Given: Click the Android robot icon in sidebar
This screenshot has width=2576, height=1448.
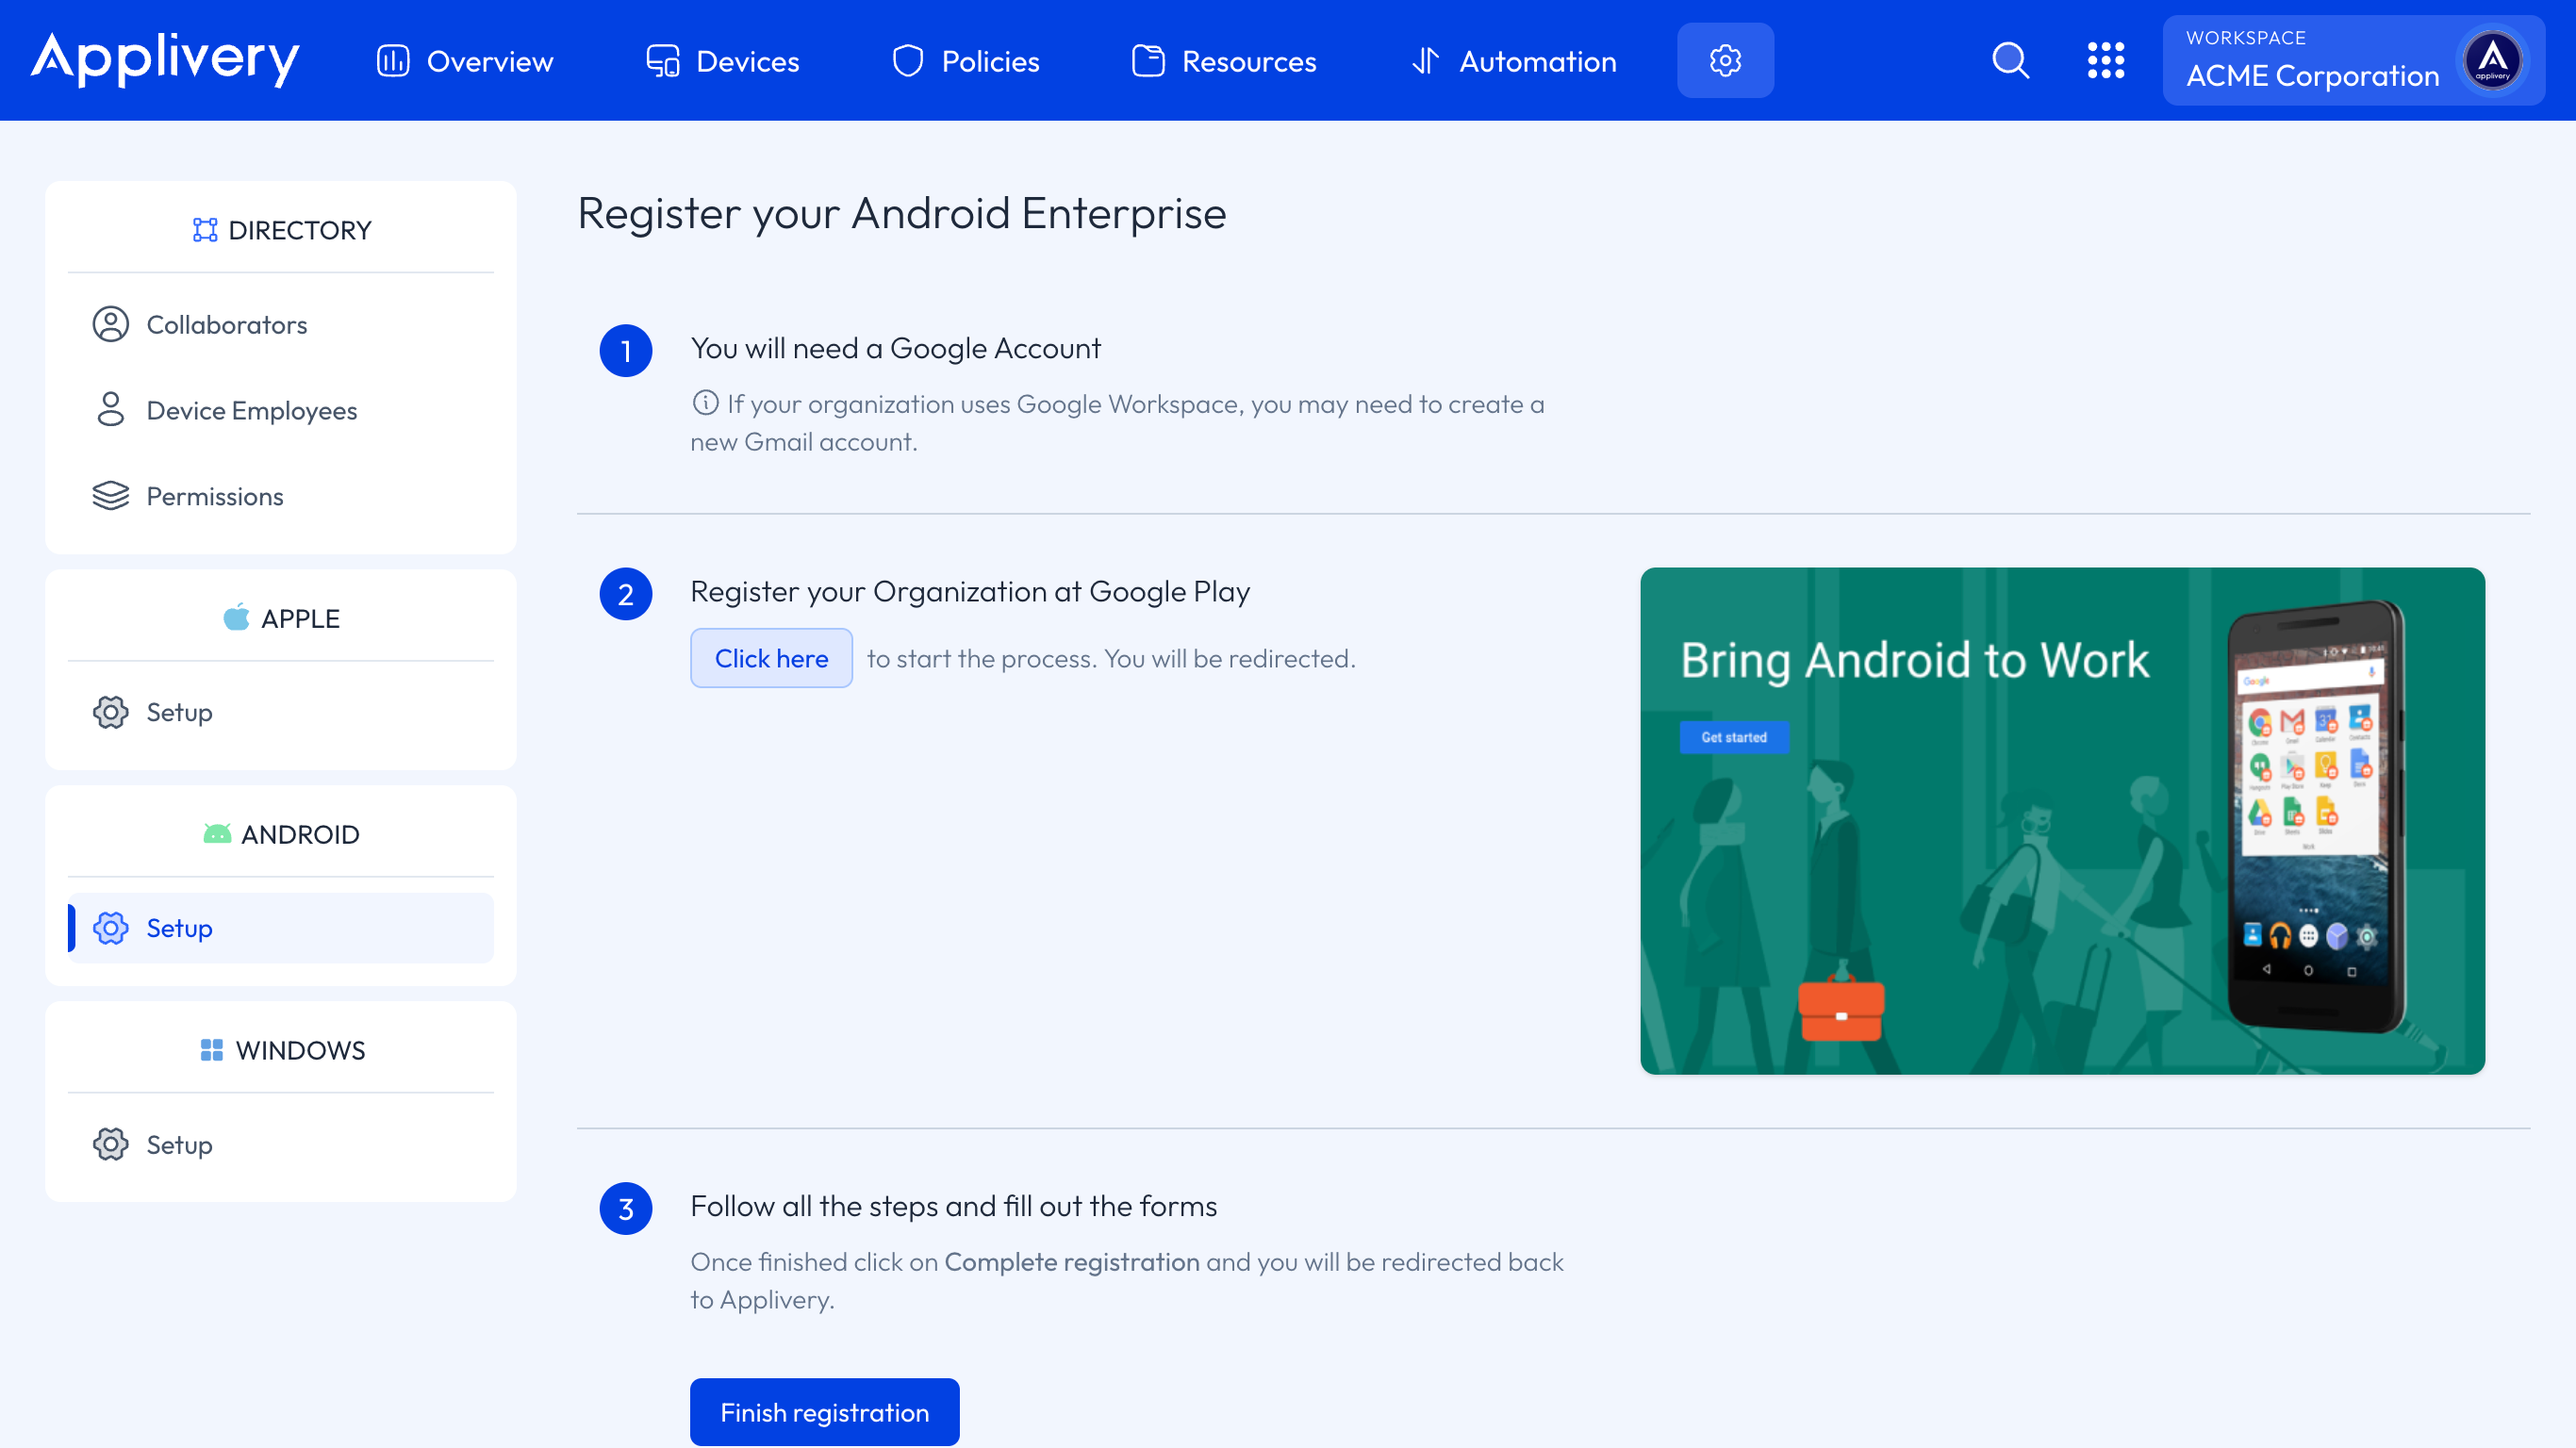Looking at the screenshot, I should click(218, 832).
